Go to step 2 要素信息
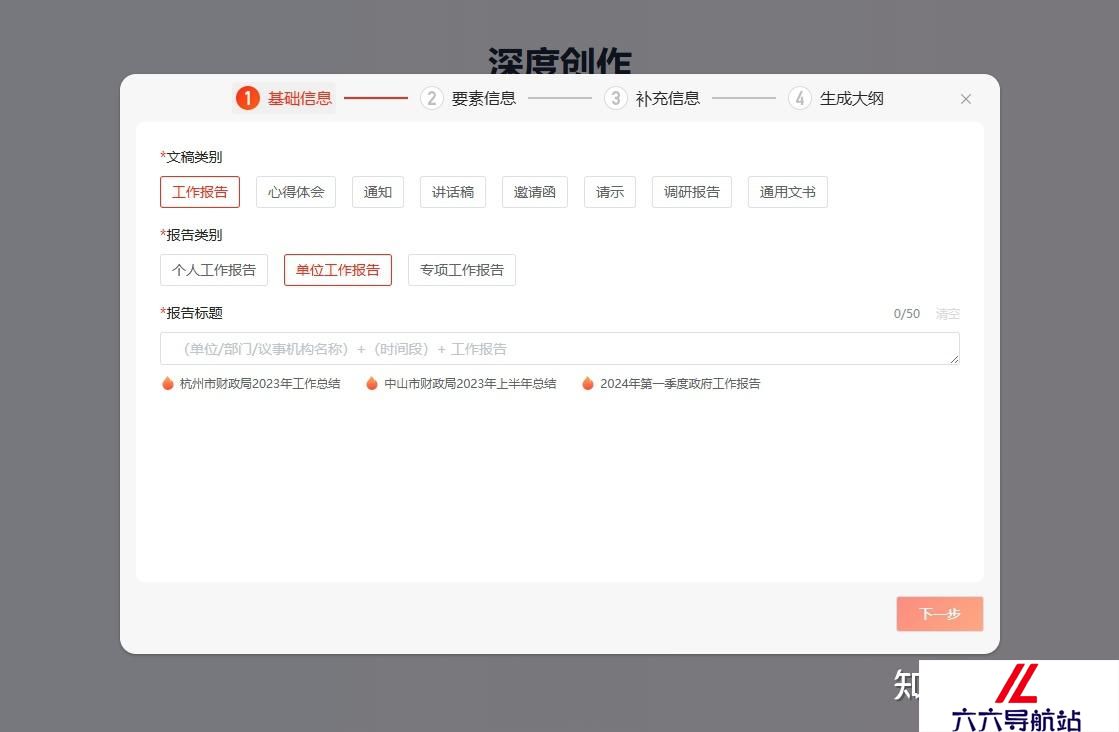The width and height of the screenshot is (1119, 732). tap(468, 98)
